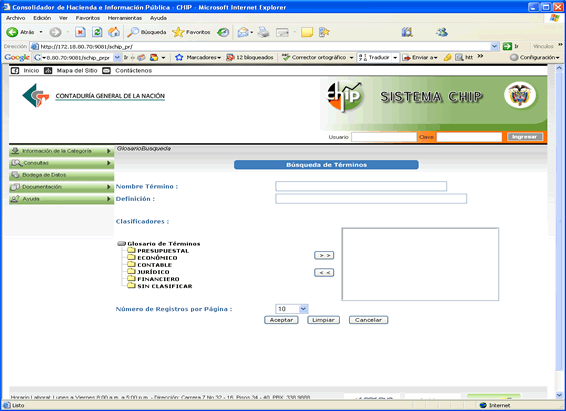566x411 pixels.
Task: Click the Print icon in toolbar
Action: coord(264,32)
